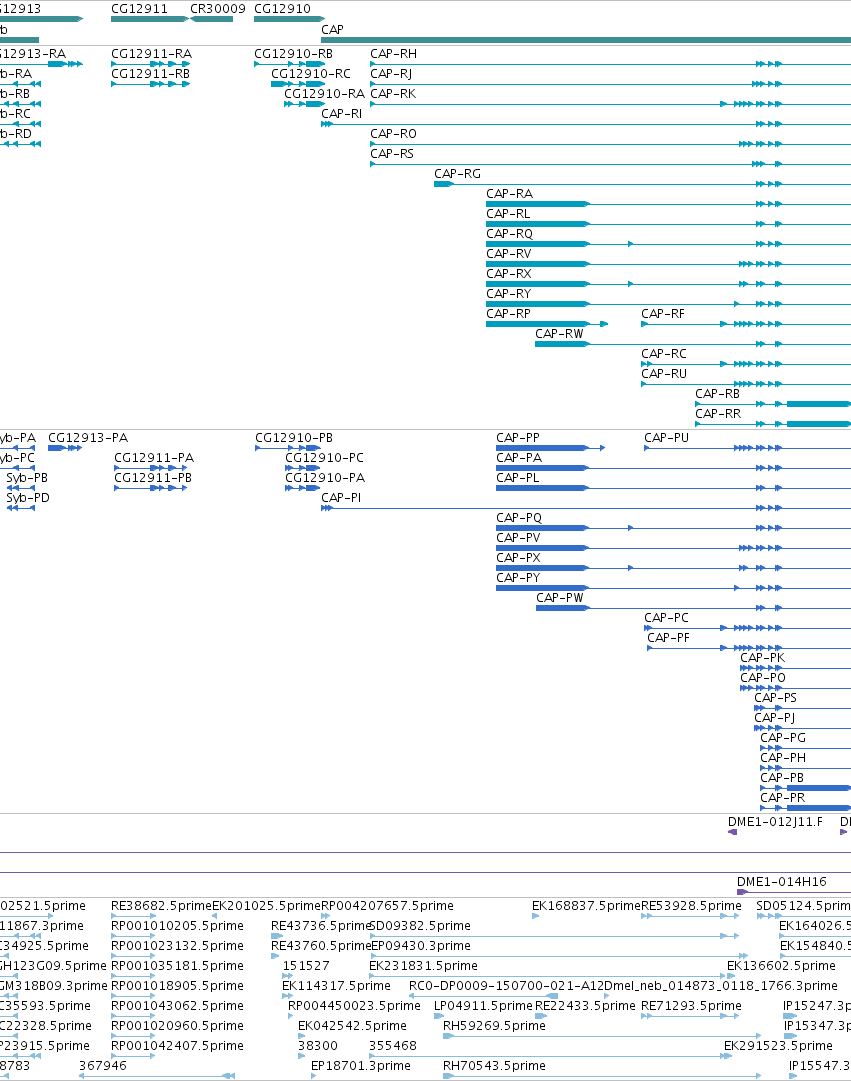Select EST LP04911.5prime
Viewport: 851px width, 1081px height.
tap(483, 1006)
